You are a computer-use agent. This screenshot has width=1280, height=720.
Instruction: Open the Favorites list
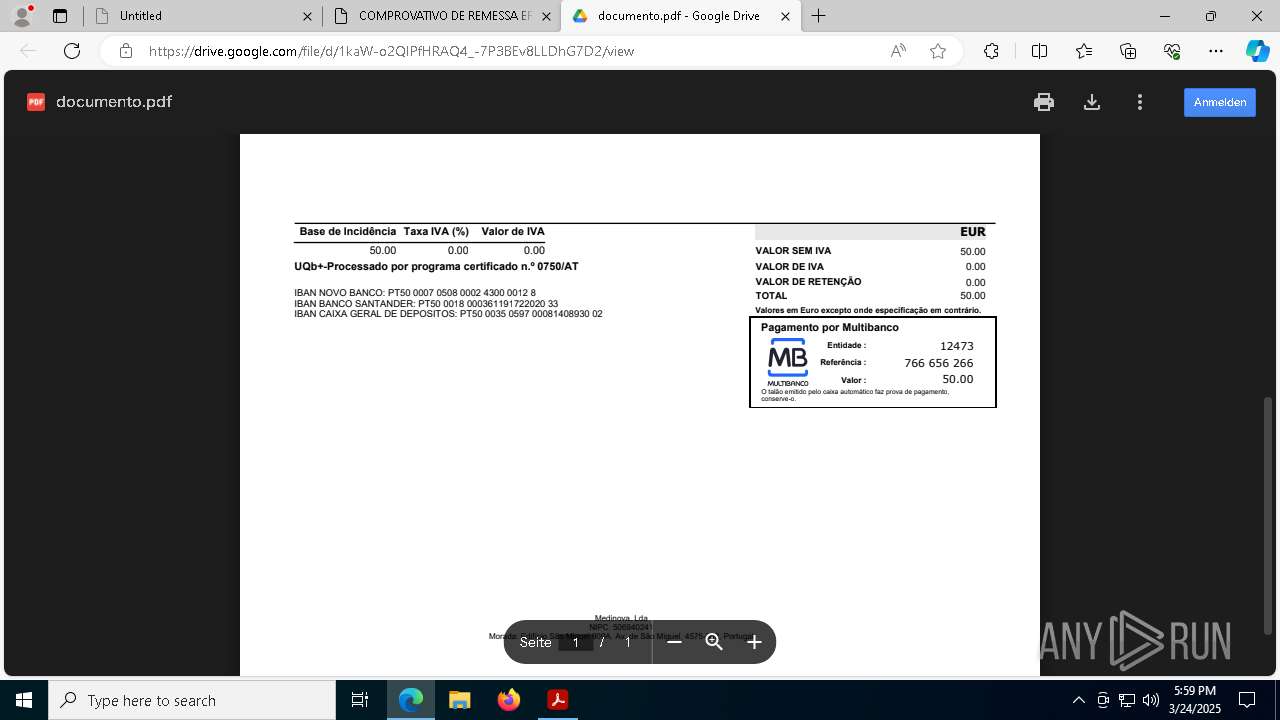[1084, 51]
